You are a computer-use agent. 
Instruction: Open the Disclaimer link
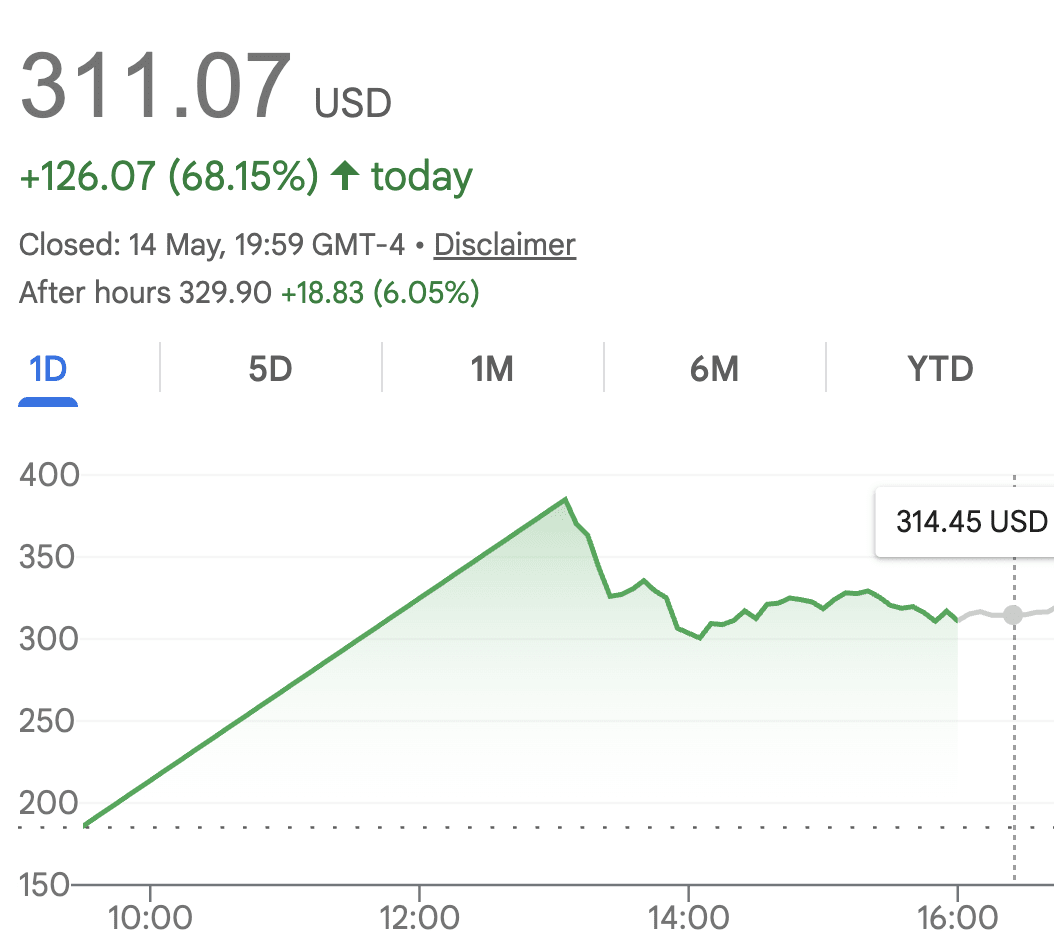(505, 245)
